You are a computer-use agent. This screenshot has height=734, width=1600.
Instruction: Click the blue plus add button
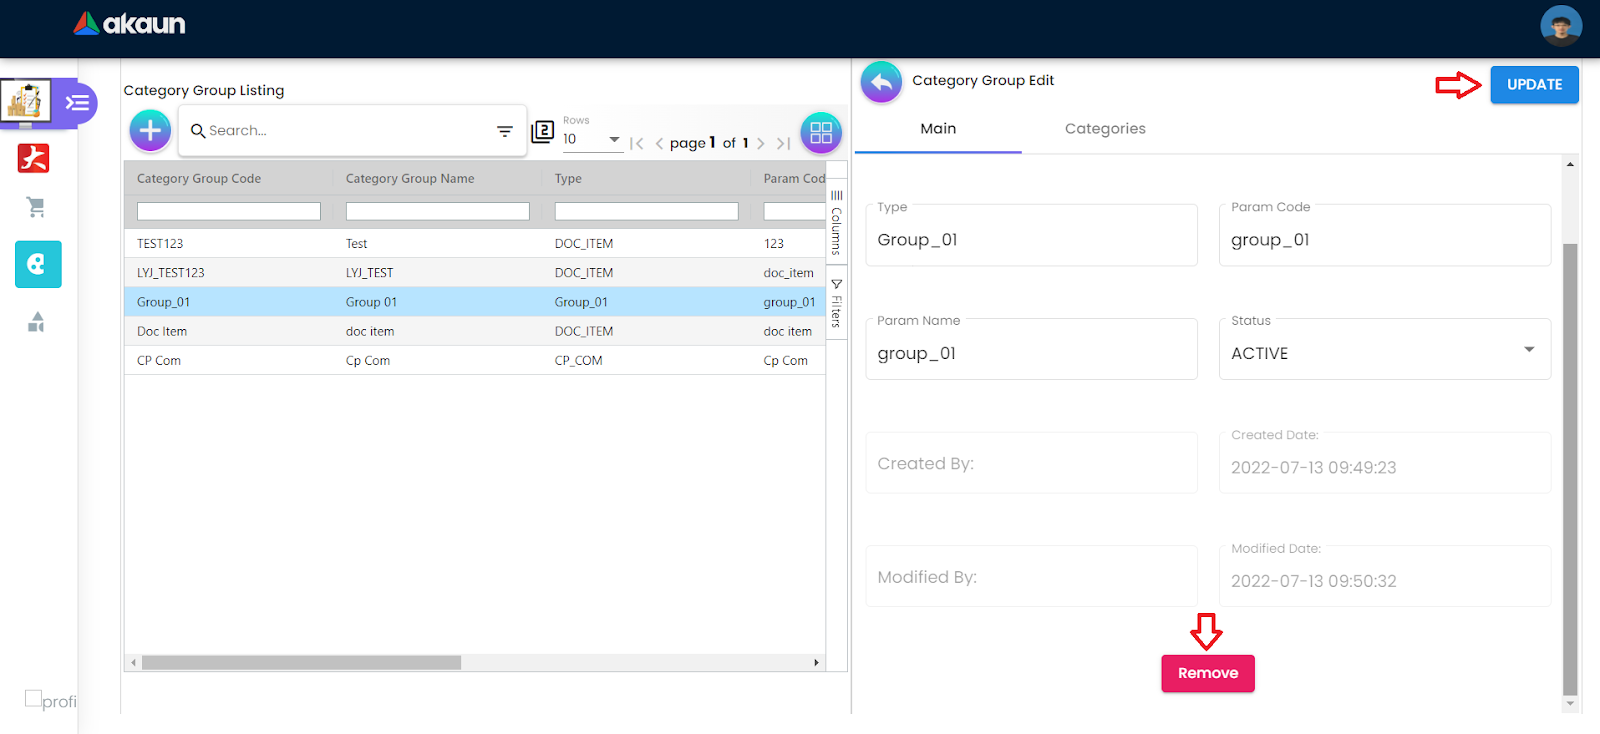[x=150, y=131]
